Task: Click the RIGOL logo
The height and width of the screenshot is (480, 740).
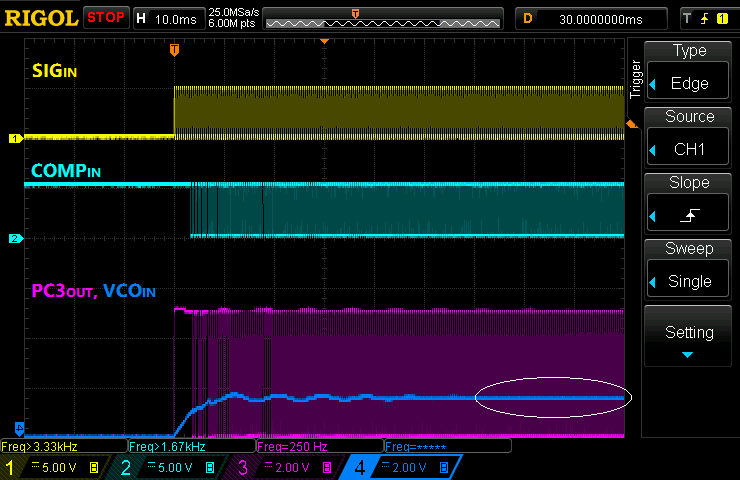Action: pos(41,17)
